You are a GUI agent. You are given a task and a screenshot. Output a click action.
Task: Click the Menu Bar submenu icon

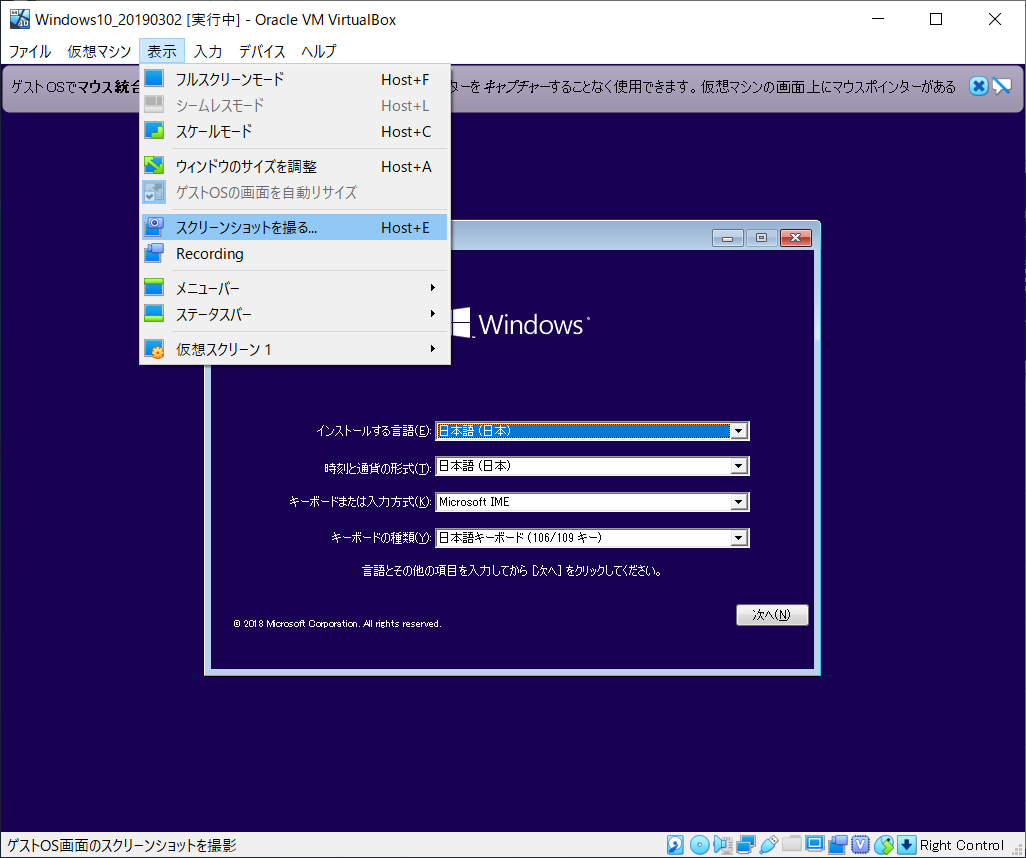point(154,288)
